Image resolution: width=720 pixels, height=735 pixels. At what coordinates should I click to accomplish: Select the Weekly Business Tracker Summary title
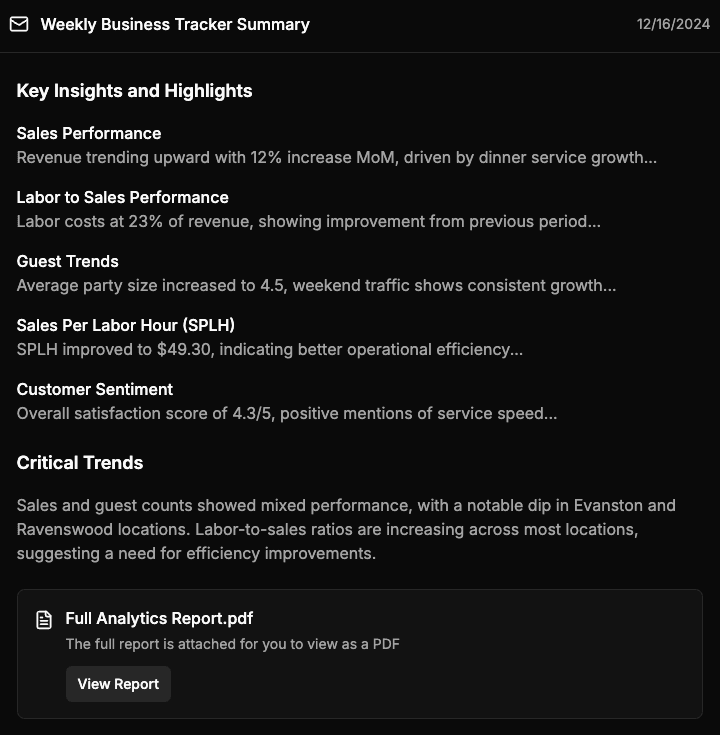(175, 25)
